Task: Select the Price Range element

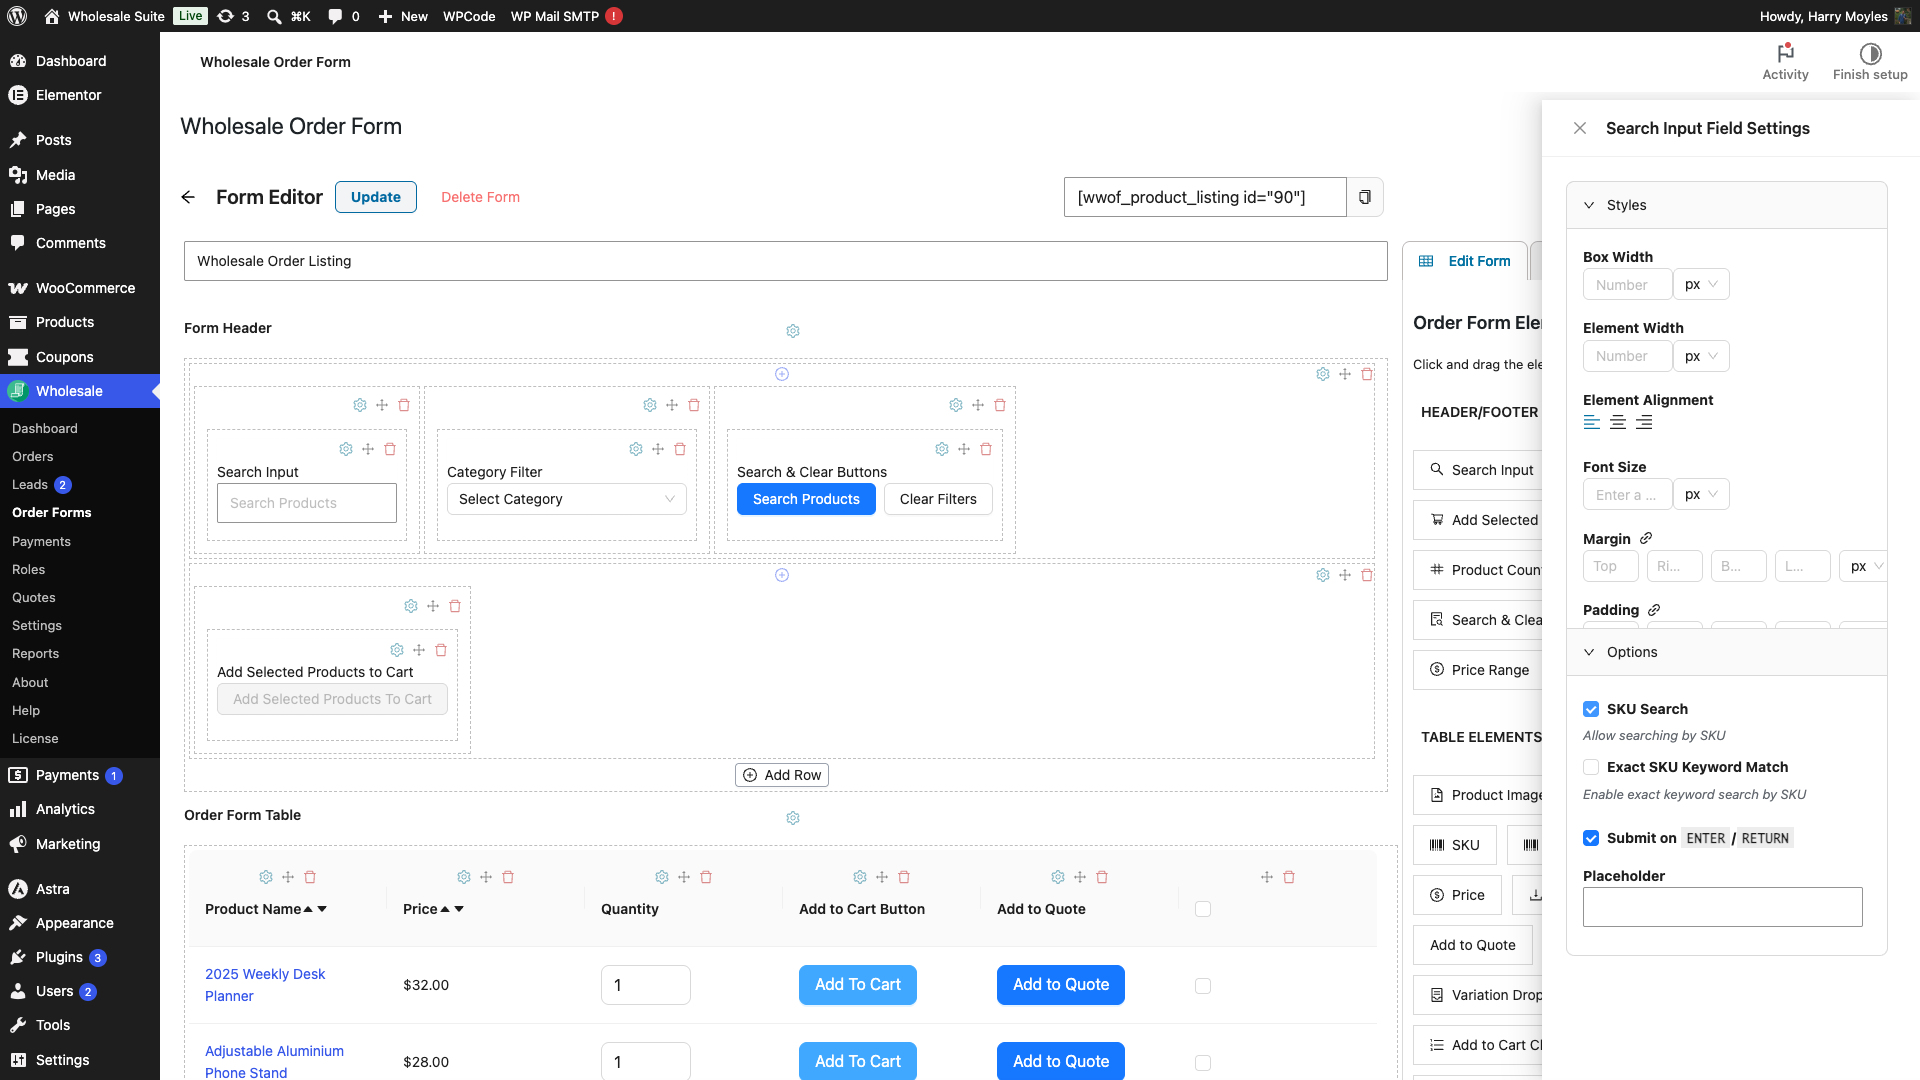Action: 1478,670
